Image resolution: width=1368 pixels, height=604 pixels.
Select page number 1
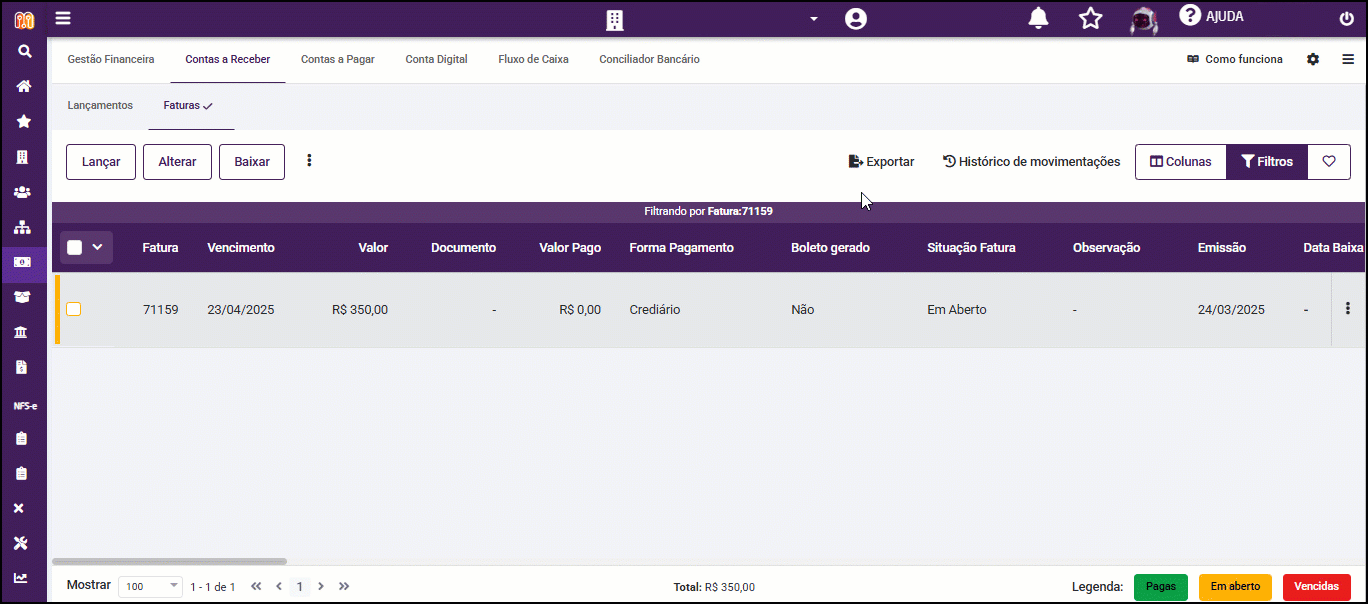pyautogui.click(x=299, y=587)
